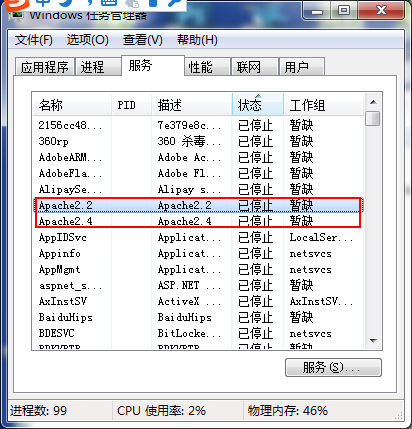The image size is (412, 429).
Task: Click the scrollbar down arrow
Action: (373, 341)
